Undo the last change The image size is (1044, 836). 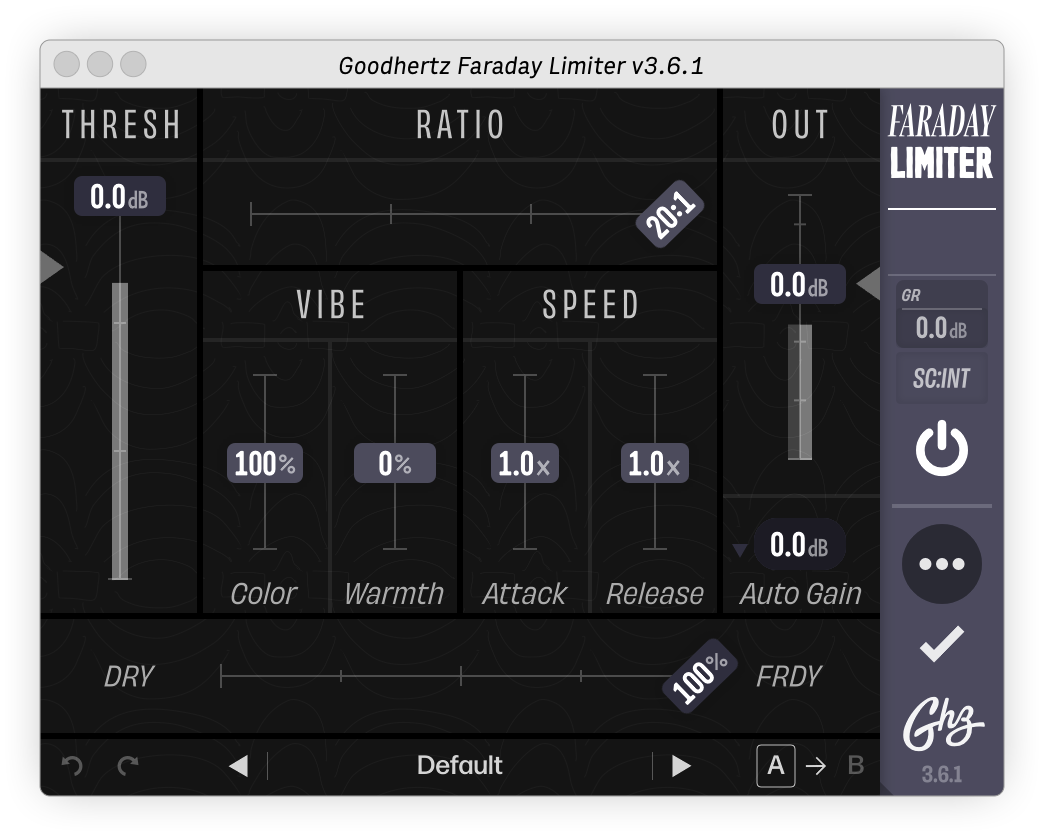[72, 765]
